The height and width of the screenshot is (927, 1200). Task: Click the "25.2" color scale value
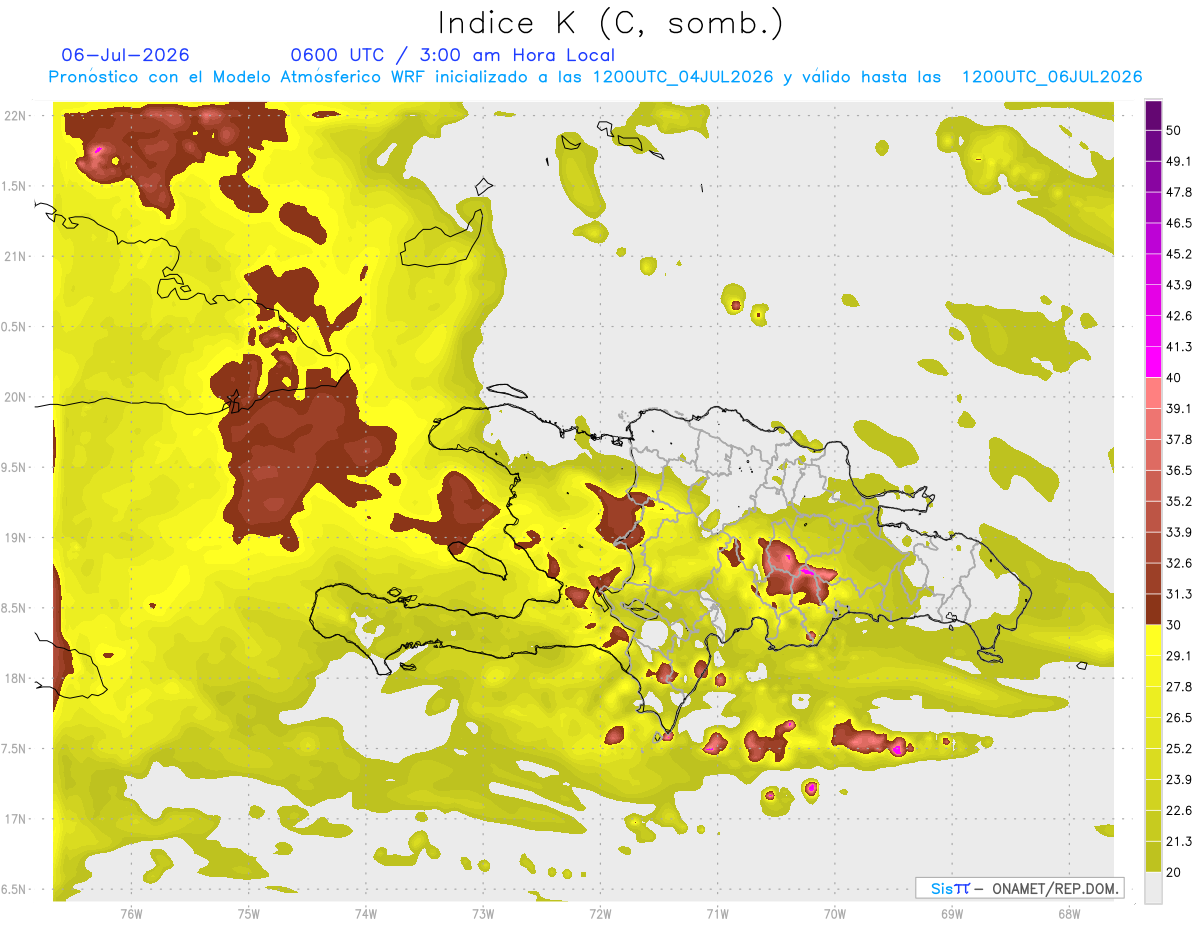(x=1178, y=749)
